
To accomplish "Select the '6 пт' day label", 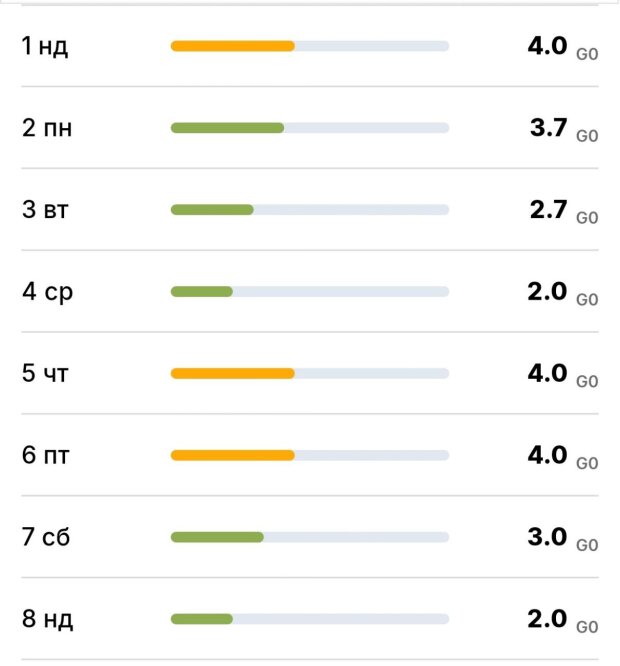I will pyautogui.click(x=46, y=457).
